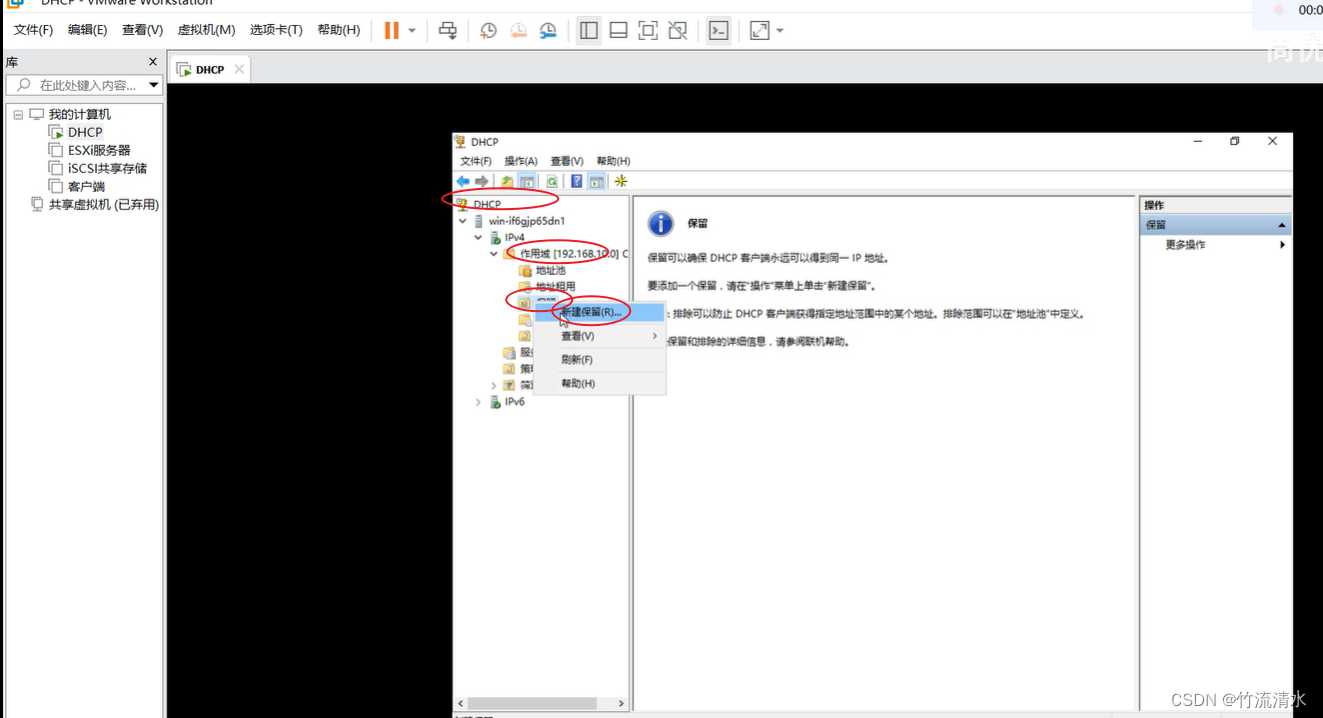Open the library search dropdown arrow
The image size is (1323, 718).
(153, 85)
